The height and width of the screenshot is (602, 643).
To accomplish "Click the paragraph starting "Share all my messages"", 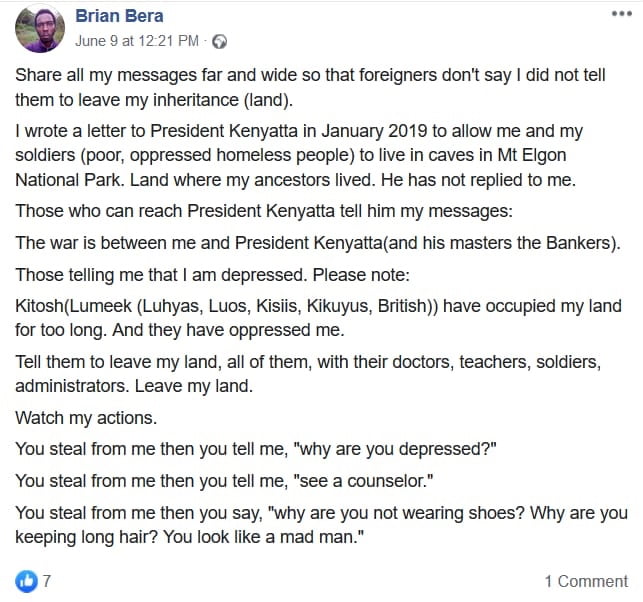I will pos(310,87).
